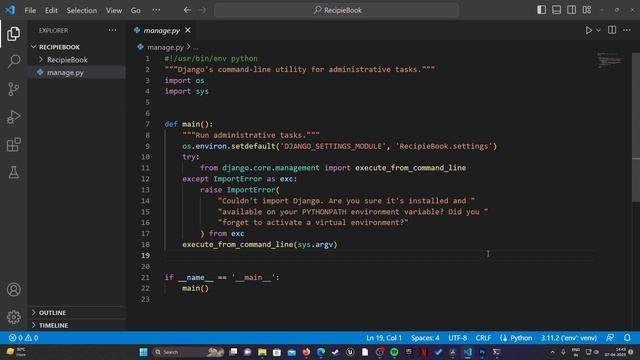The width and height of the screenshot is (640, 360).
Task: Toggle the Primary Side Bar visibility
Action: (x=541, y=10)
